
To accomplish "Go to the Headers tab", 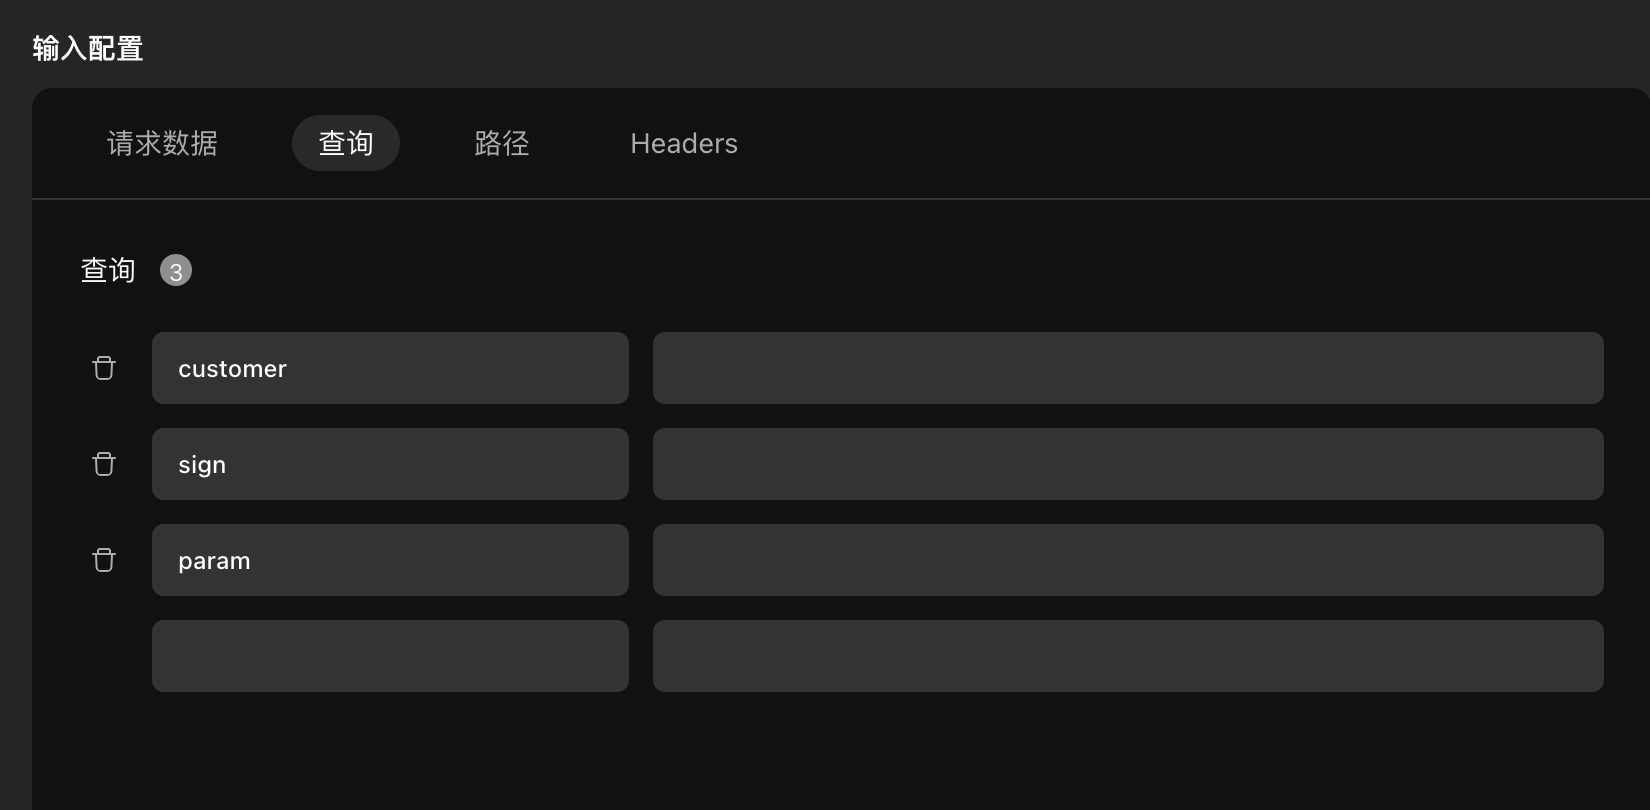I will pos(684,144).
